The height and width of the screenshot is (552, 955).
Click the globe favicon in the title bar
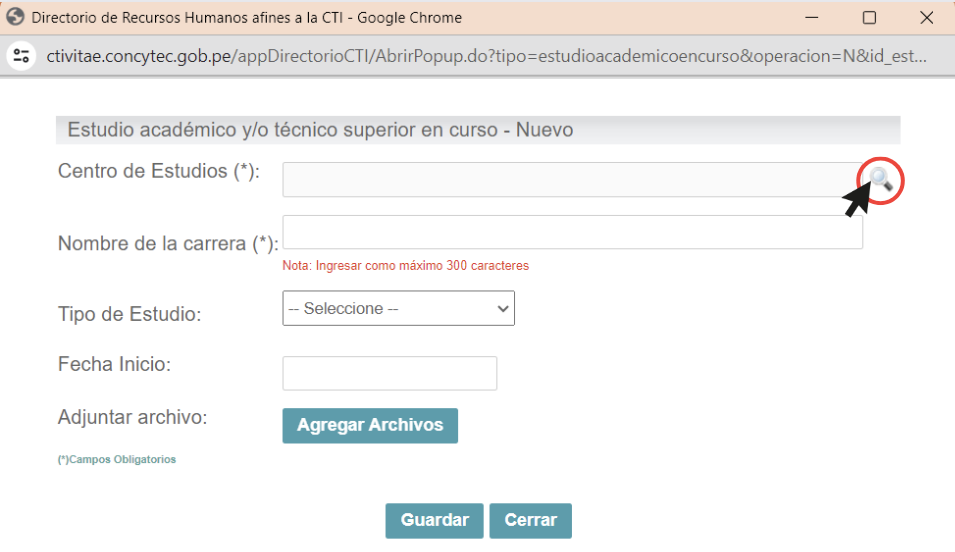pos(15,17)
